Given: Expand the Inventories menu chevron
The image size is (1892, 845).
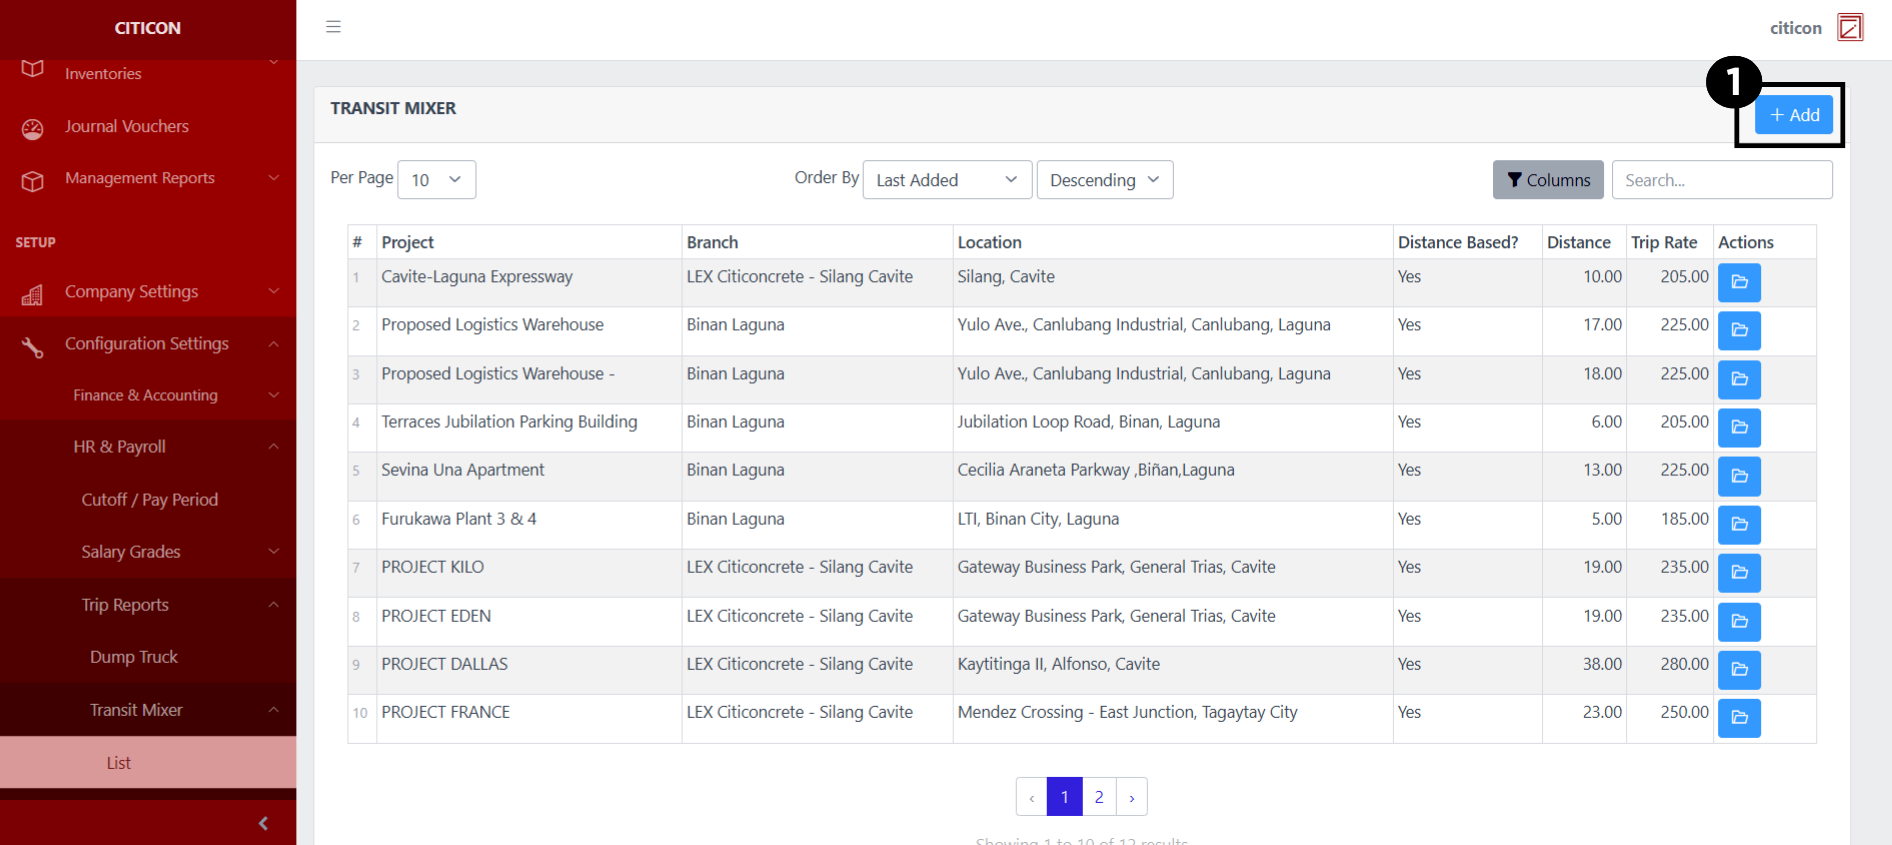Looking at the screenshot, I should (x=273, y=63).
